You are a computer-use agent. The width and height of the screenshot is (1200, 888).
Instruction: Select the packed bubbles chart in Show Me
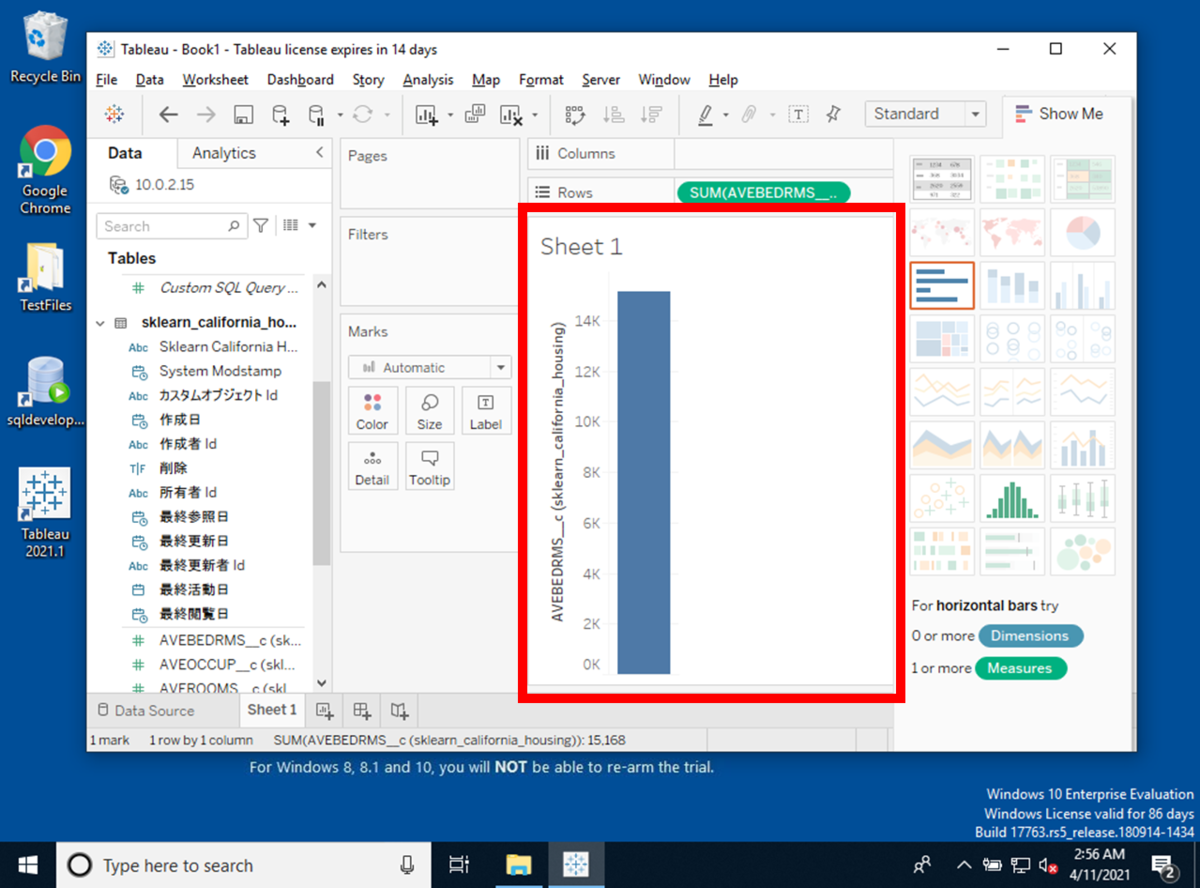point(1082,551)
